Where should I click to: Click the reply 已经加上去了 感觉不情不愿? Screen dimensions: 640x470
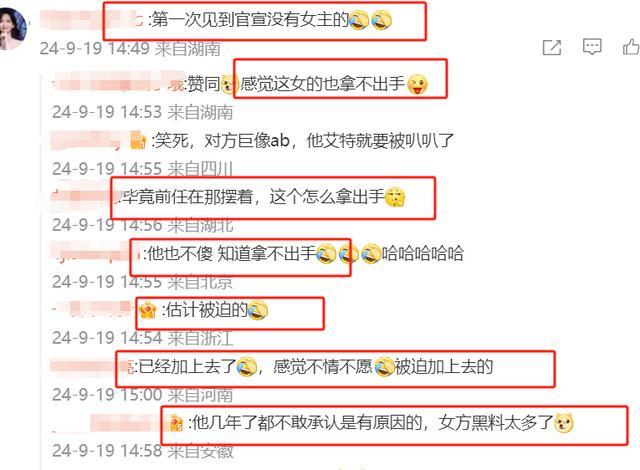coord(313,366)
